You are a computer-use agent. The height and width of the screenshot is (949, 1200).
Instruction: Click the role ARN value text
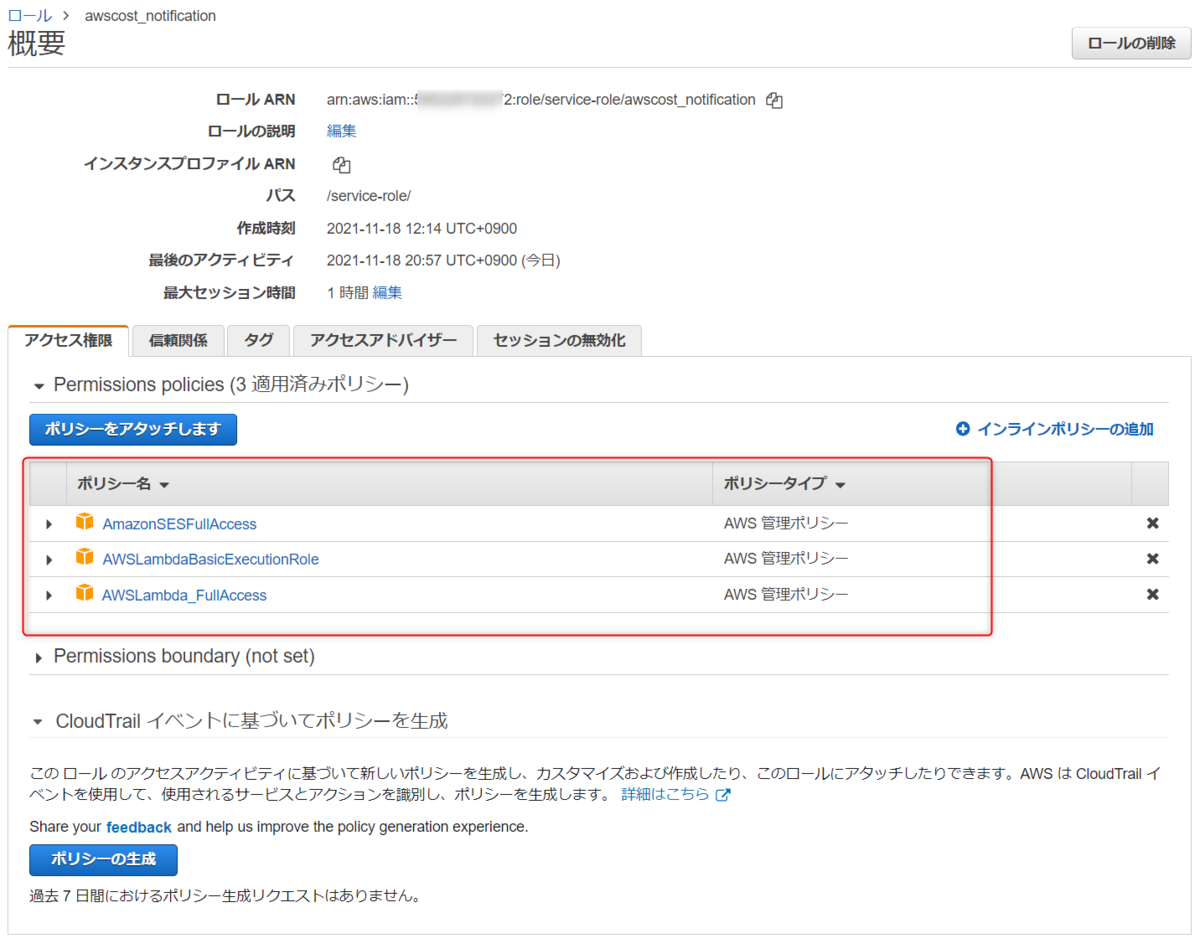tap(541, 100)
